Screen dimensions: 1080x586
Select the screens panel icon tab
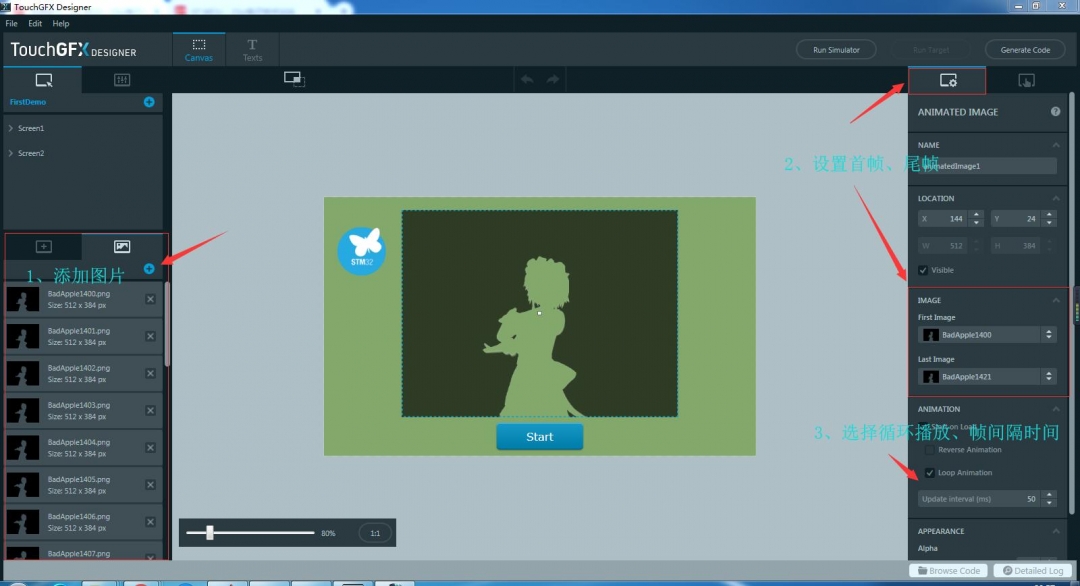click(x=43, y=80)
